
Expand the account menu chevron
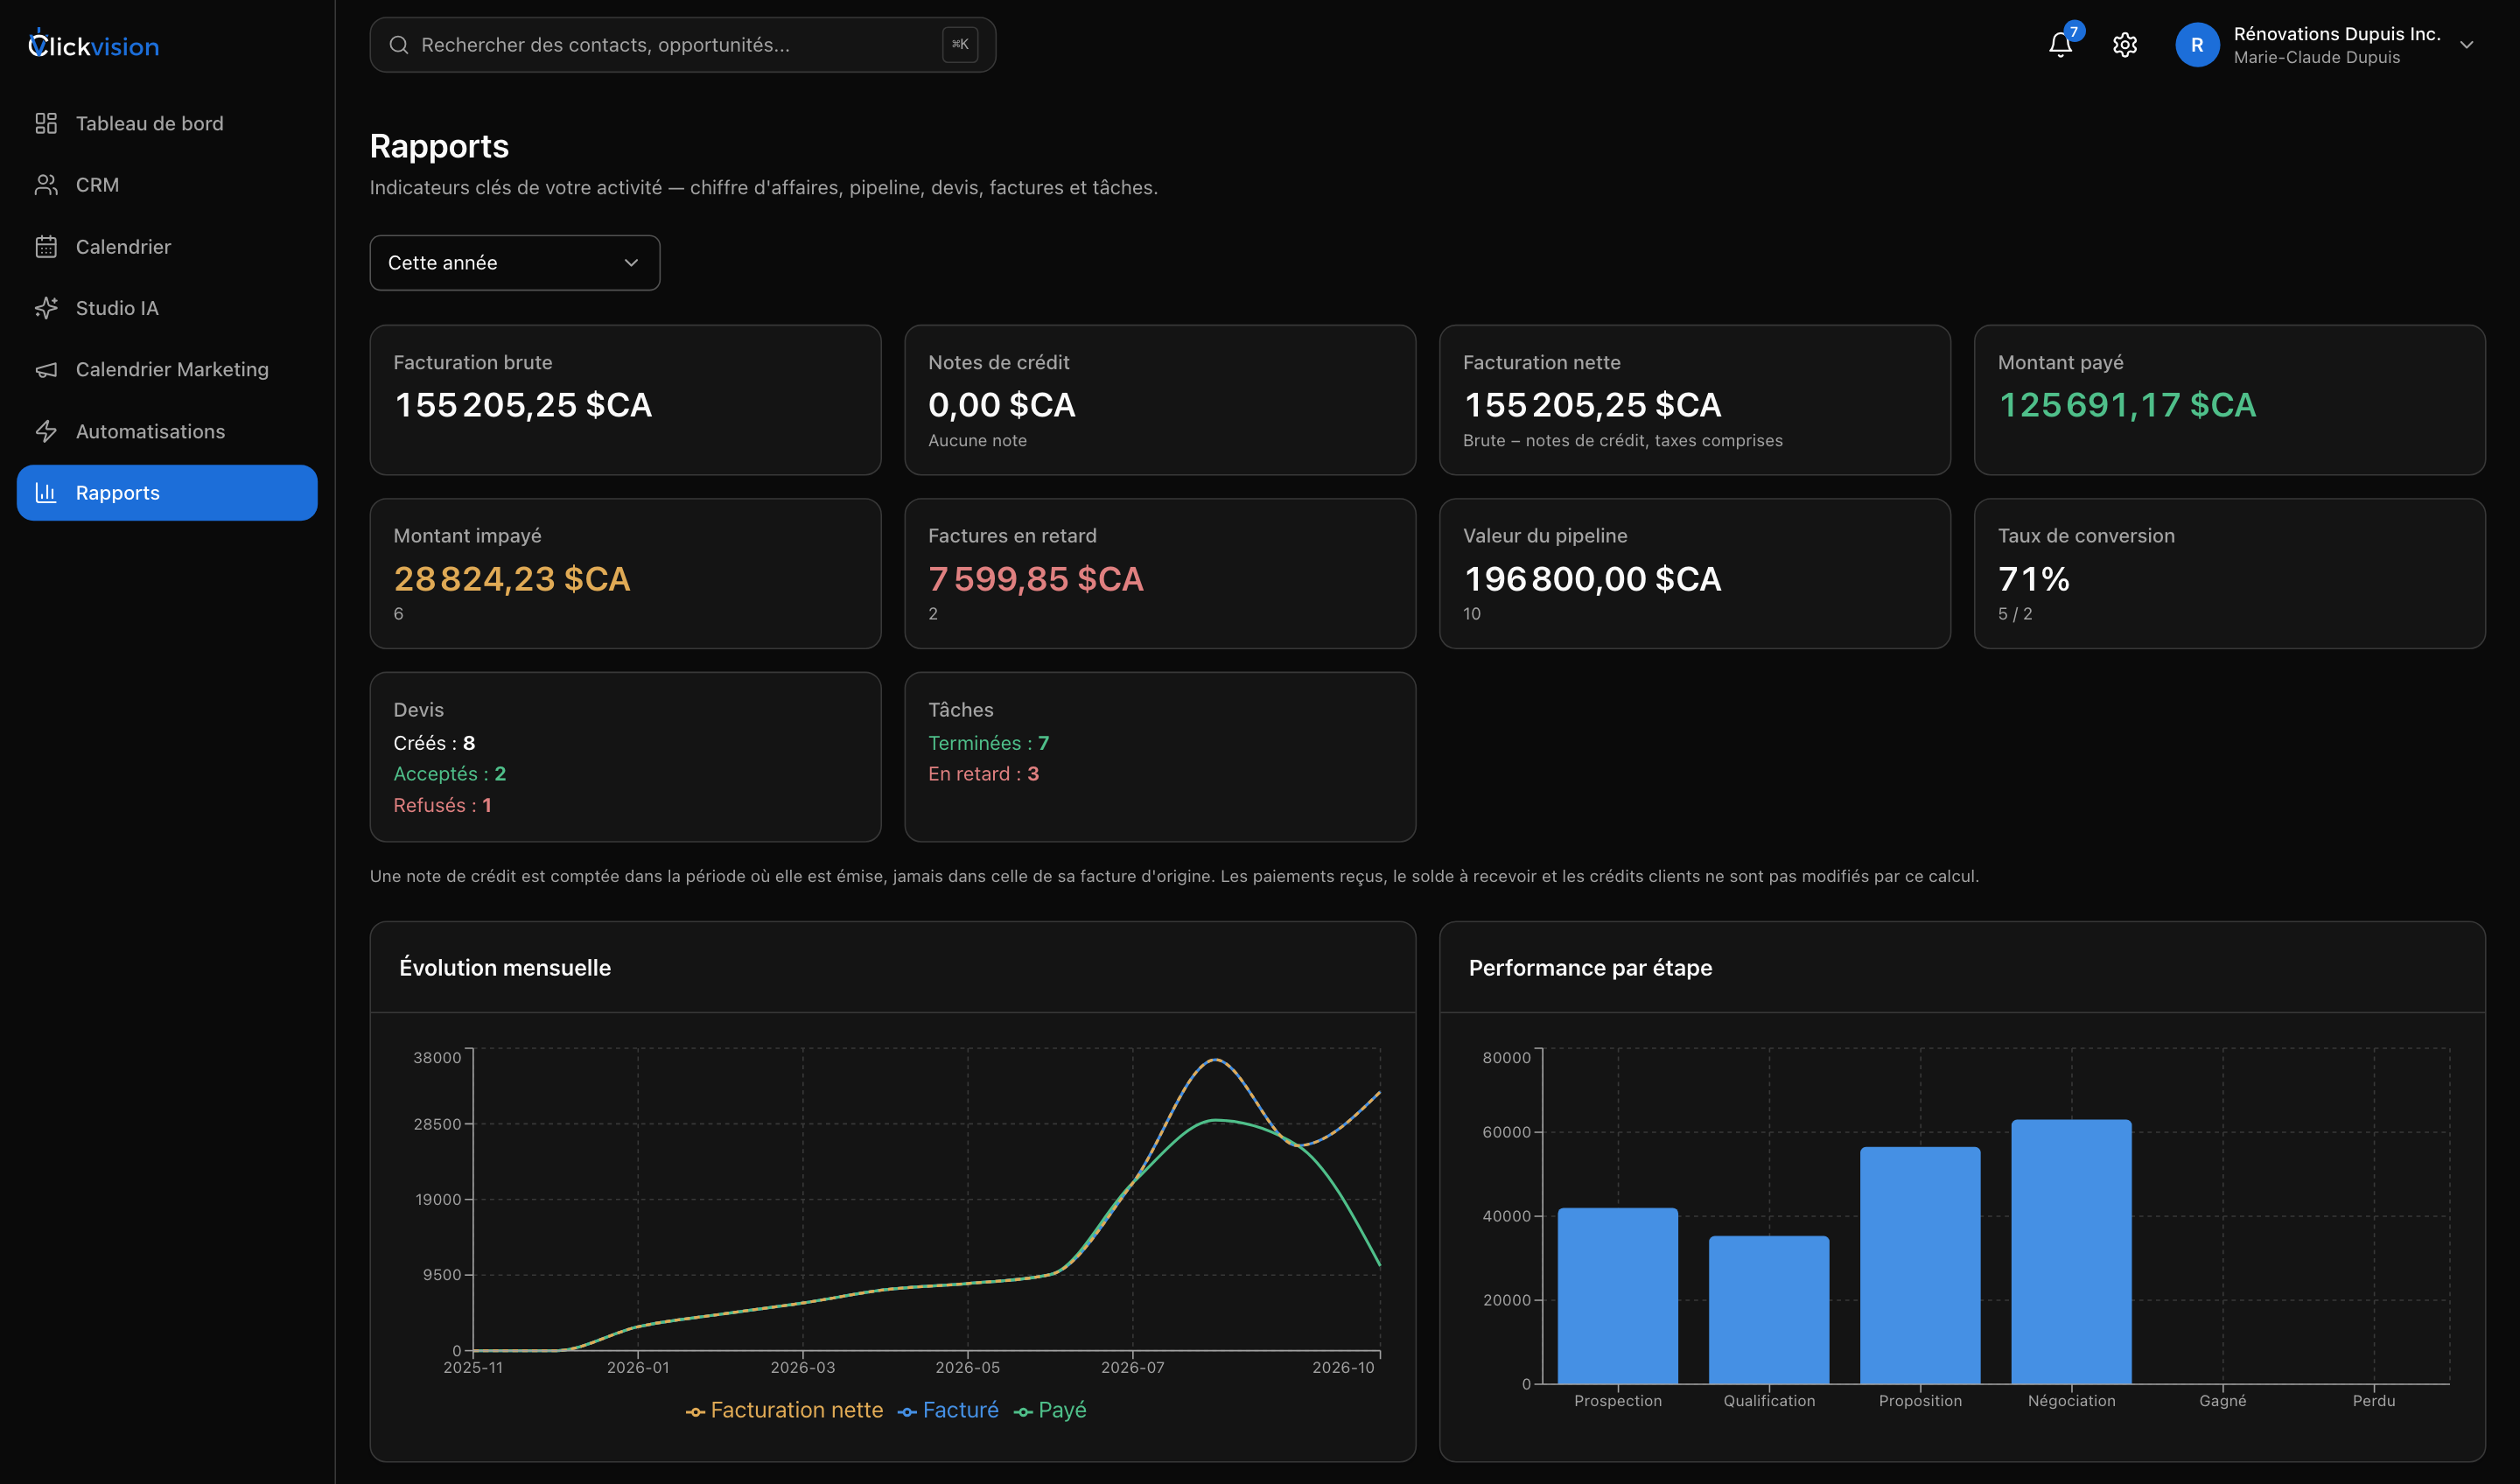[x=2466, y=45]
